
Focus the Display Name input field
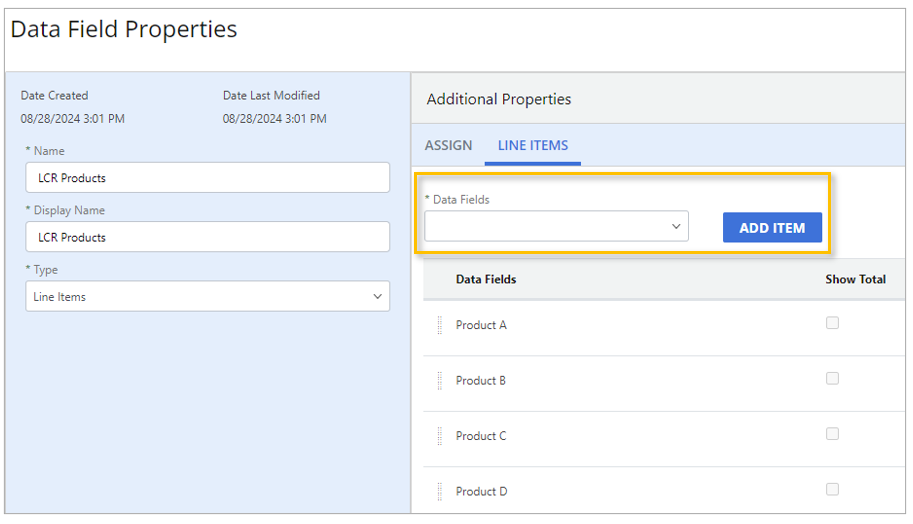coord(207,237)
